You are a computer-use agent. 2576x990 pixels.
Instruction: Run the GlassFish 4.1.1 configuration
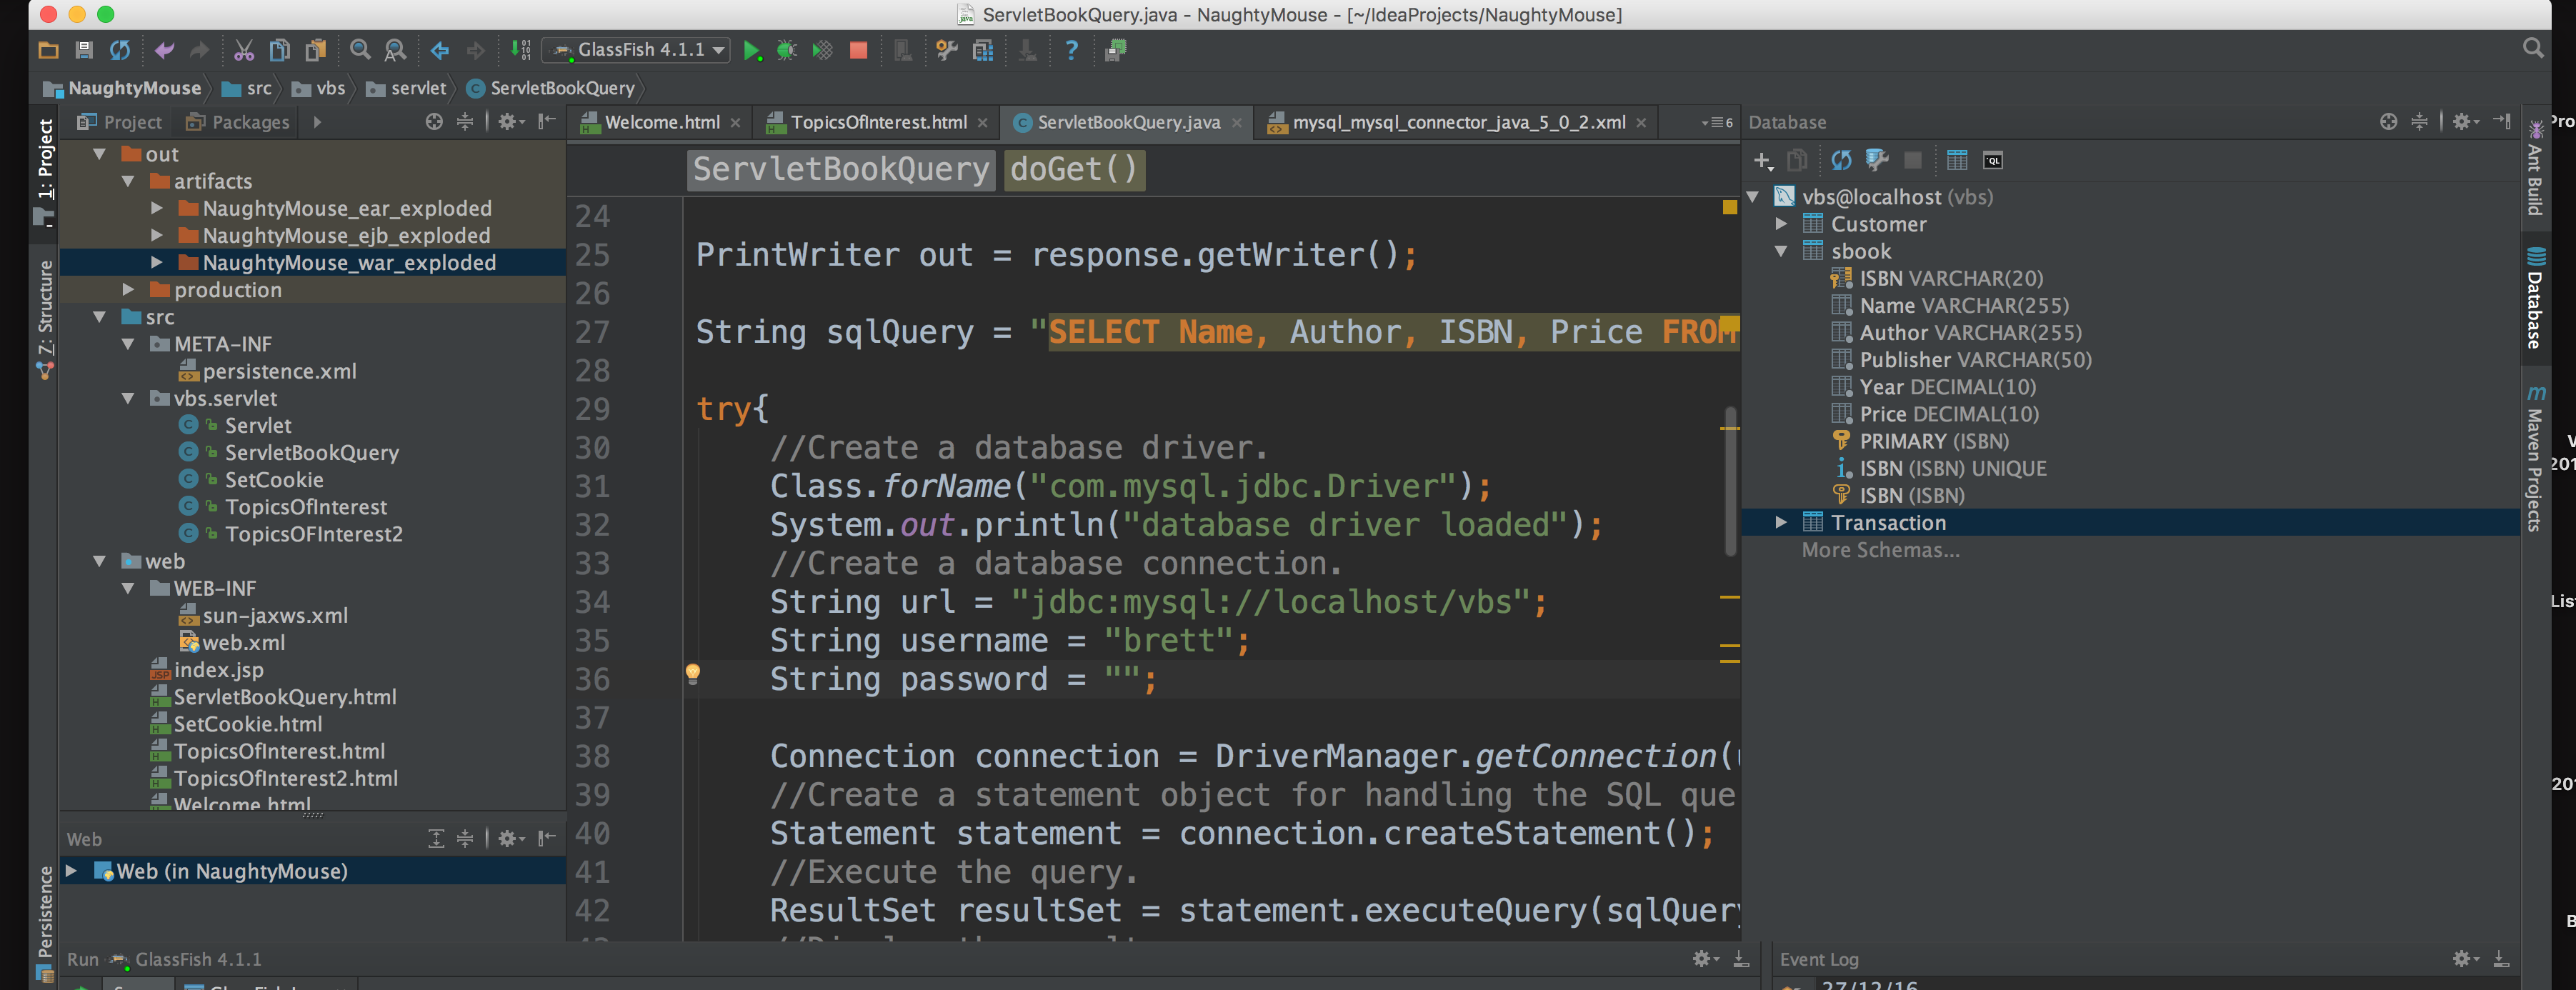pos(752,50)
